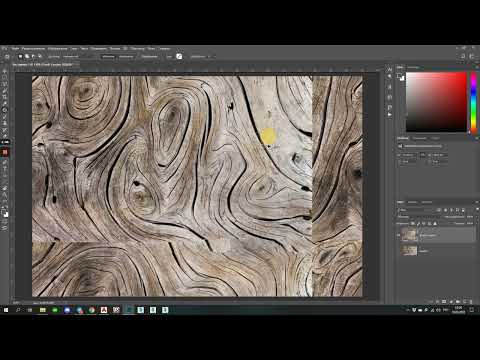The width and height of the screenshot is (480, 360).
Task: Toggle Lock all padlock icon
Action: [435, 223]
